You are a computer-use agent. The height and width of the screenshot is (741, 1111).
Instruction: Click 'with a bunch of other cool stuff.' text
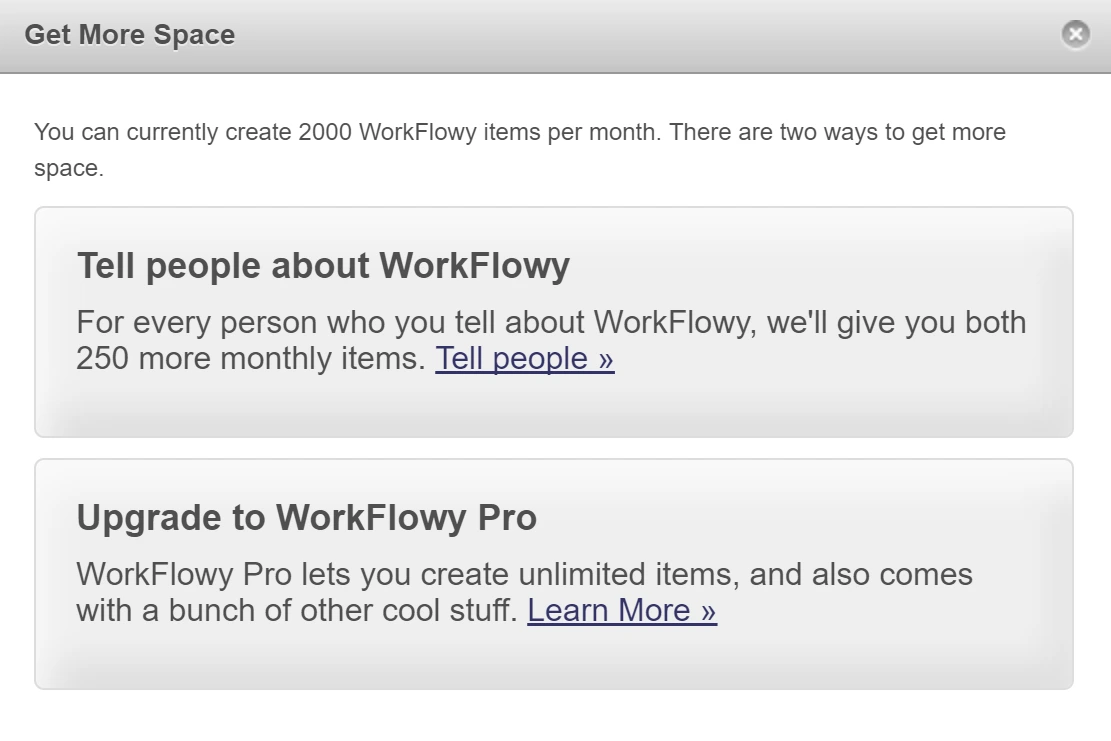(297, 611)
